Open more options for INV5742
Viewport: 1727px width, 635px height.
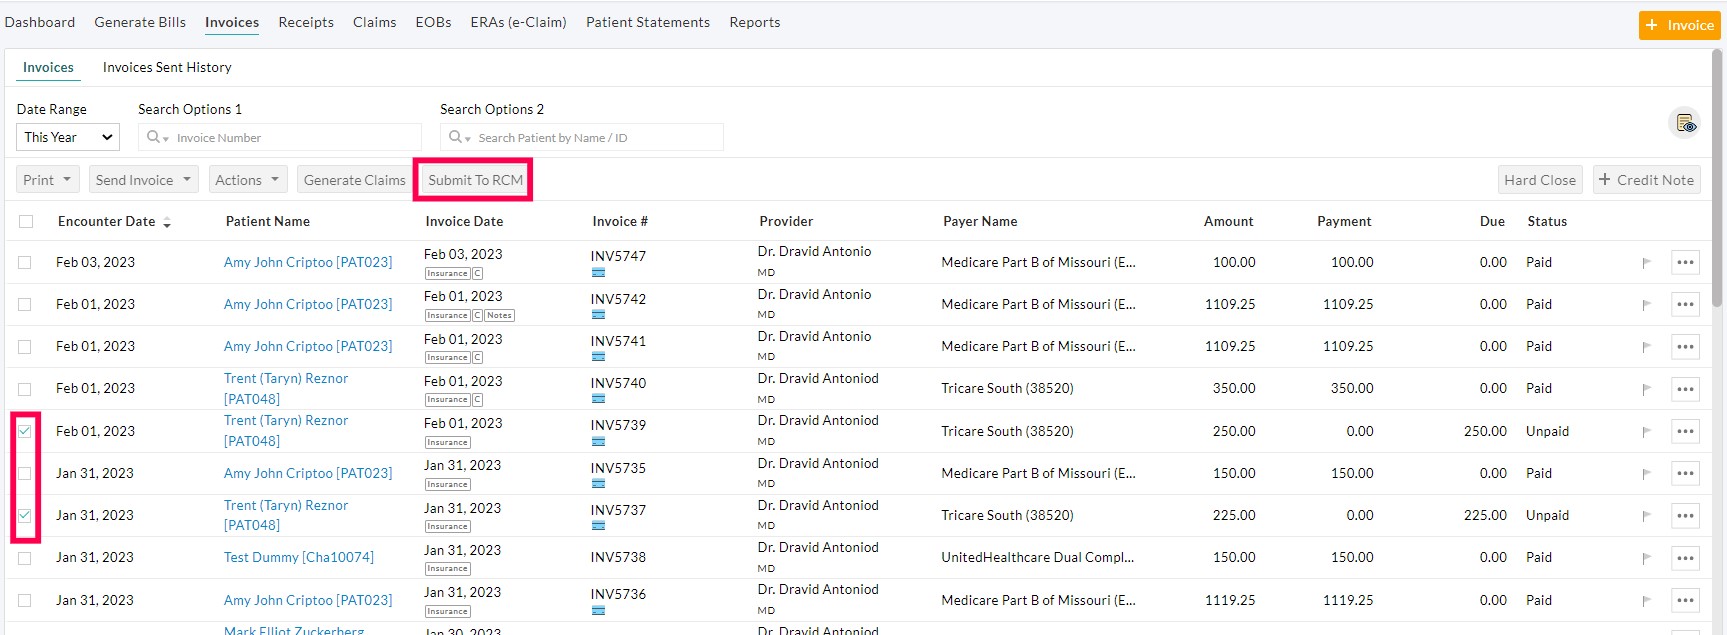1685,305
